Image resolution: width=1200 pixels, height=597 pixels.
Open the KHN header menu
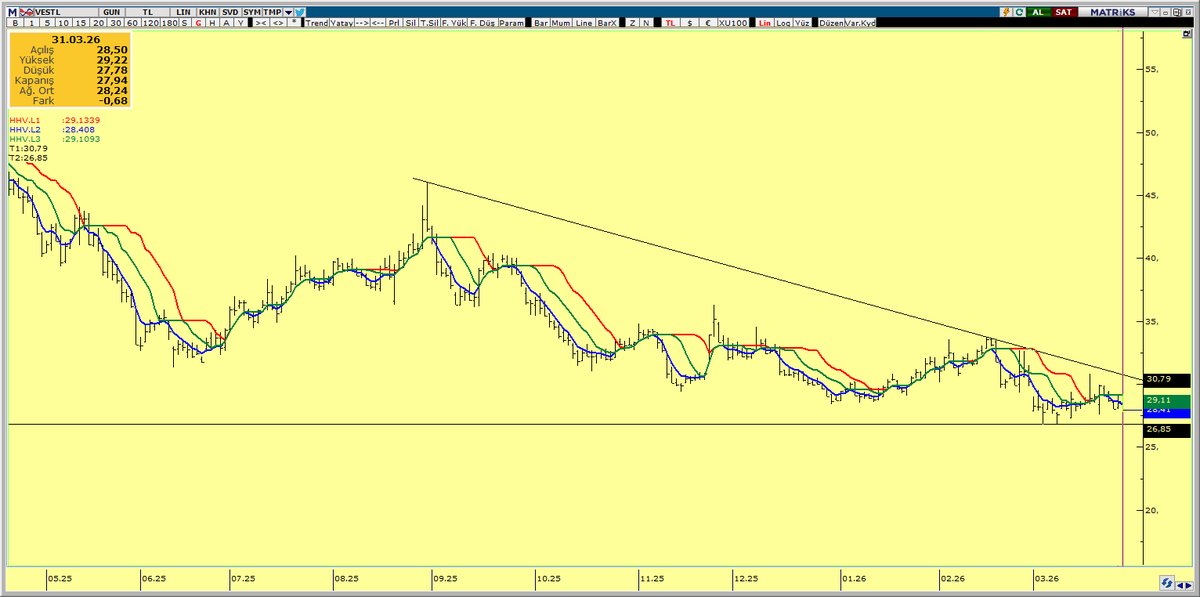tap(207, 11)
